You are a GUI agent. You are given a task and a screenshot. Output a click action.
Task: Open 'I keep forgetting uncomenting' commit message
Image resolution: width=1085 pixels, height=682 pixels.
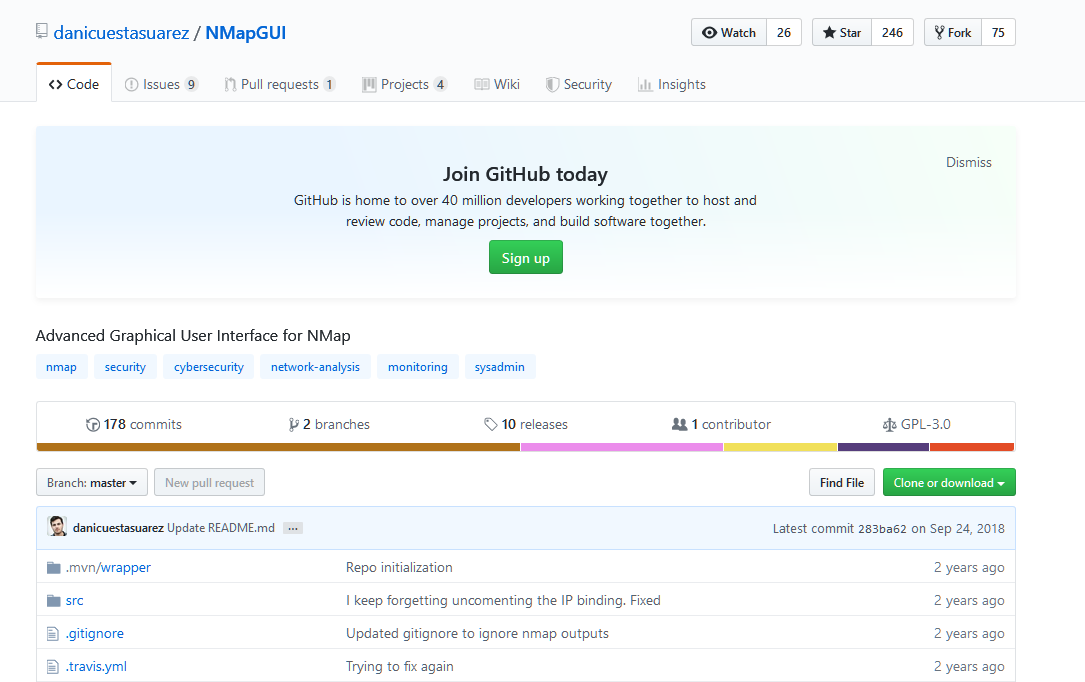(503, 600)
